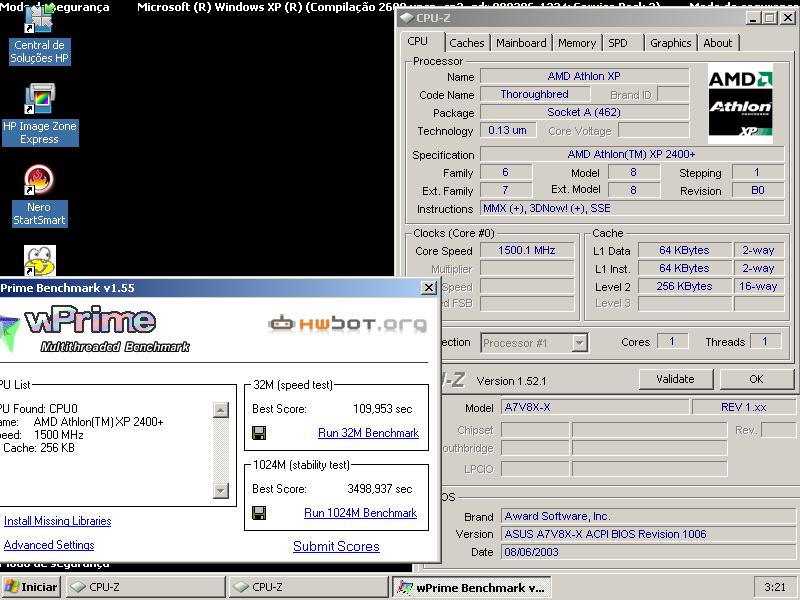
Task: Run the 32M Benchmark link
Action: 368,433
